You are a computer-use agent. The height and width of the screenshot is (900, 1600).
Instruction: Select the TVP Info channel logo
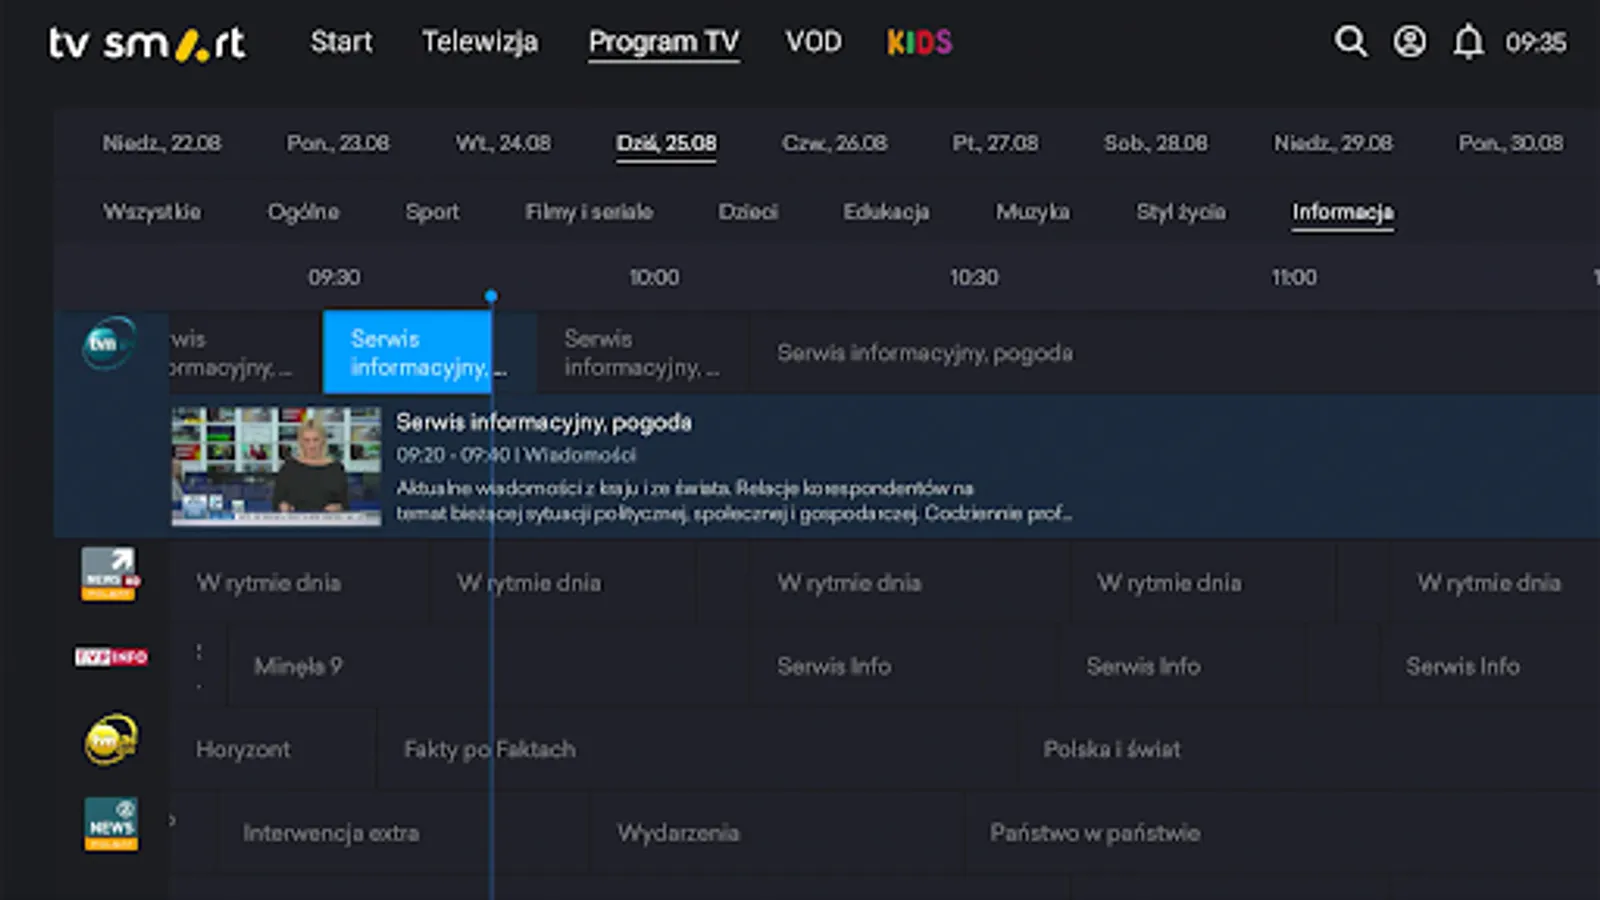[111, 657]
